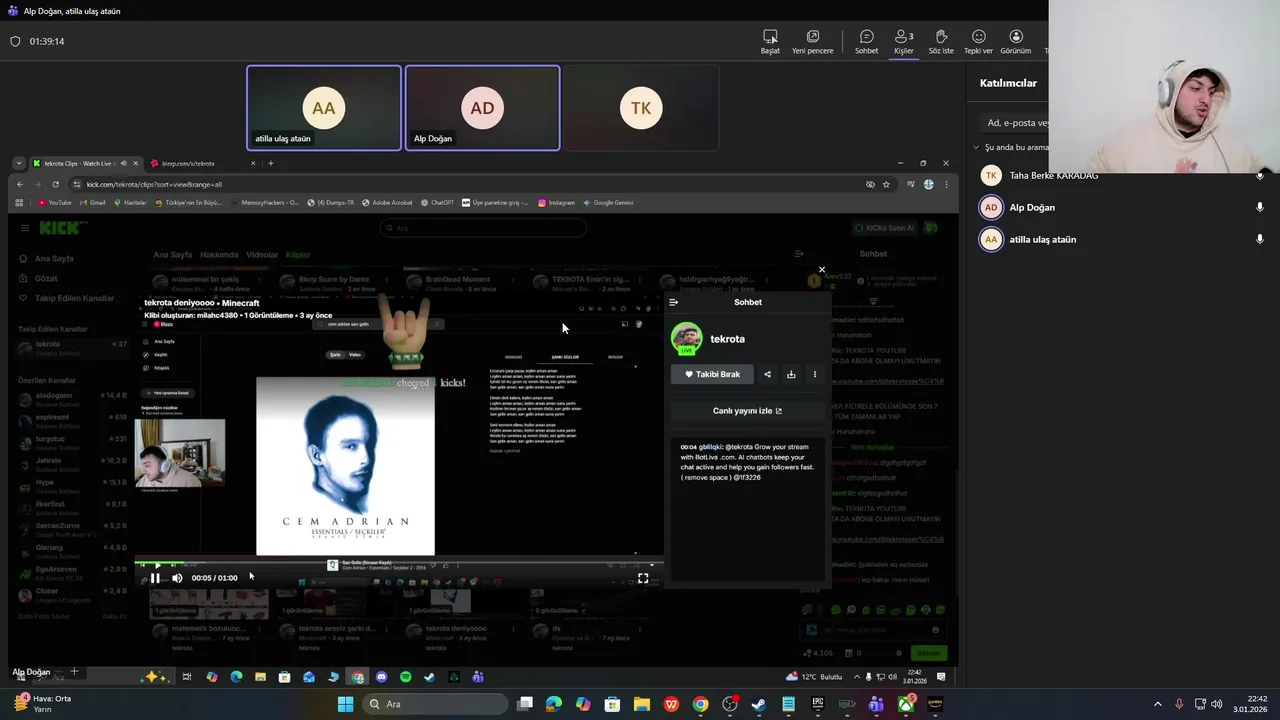Click the shield icon next to meeting timer
Image resolution: width=1280 pixels, height=720 pixels.
click(15, 41)
